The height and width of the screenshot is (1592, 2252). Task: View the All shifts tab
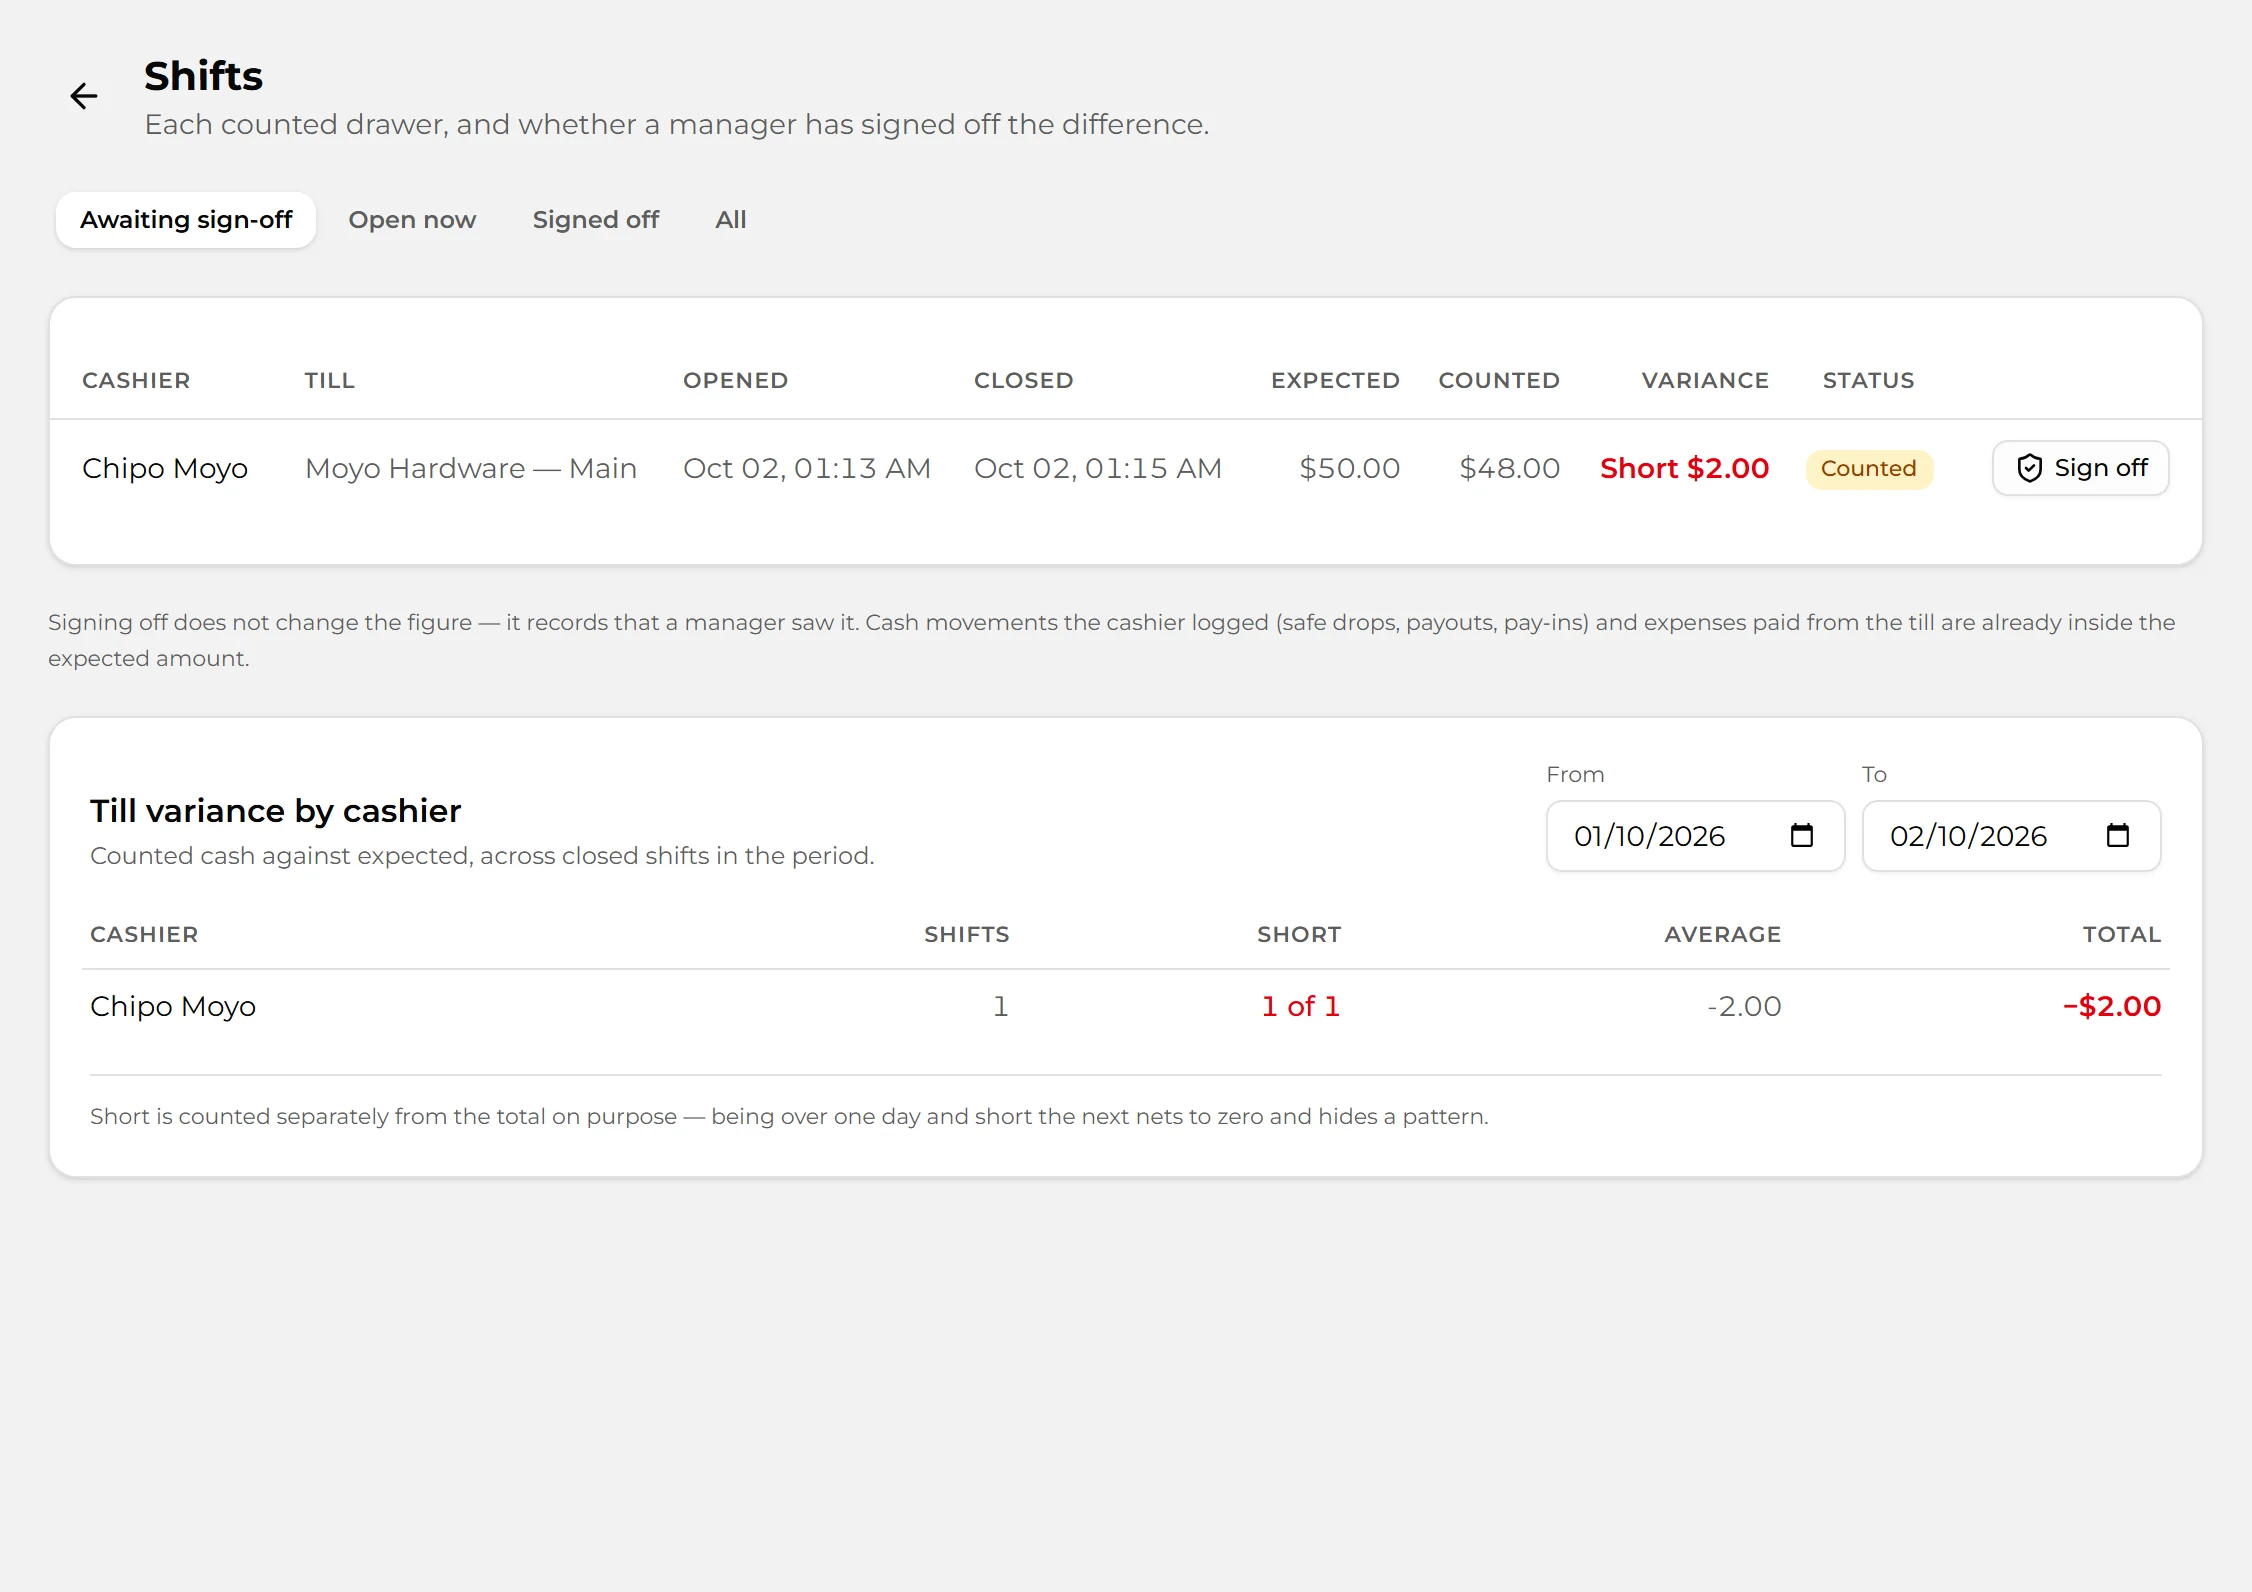tap(731, 220)
